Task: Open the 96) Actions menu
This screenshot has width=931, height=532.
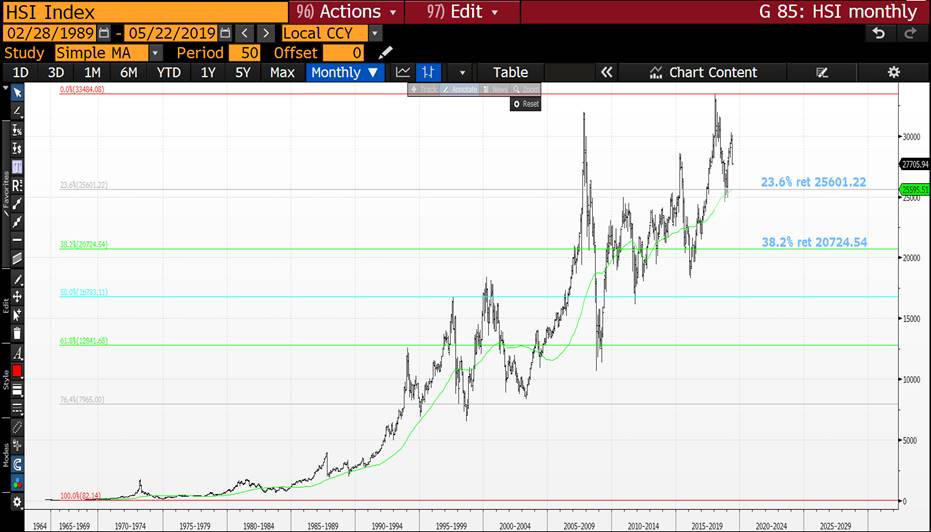Action: point(347,11)
